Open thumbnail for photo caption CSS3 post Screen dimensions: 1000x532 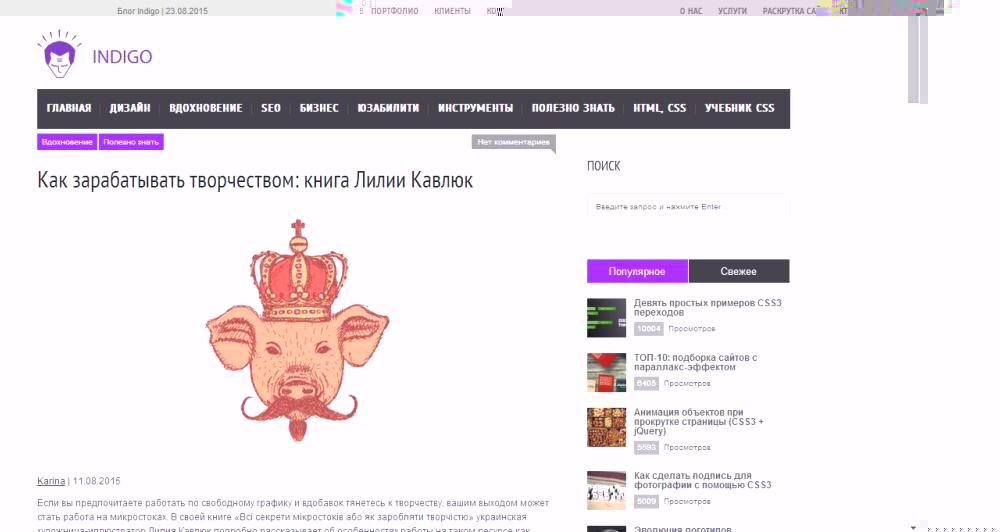point(607,491)
